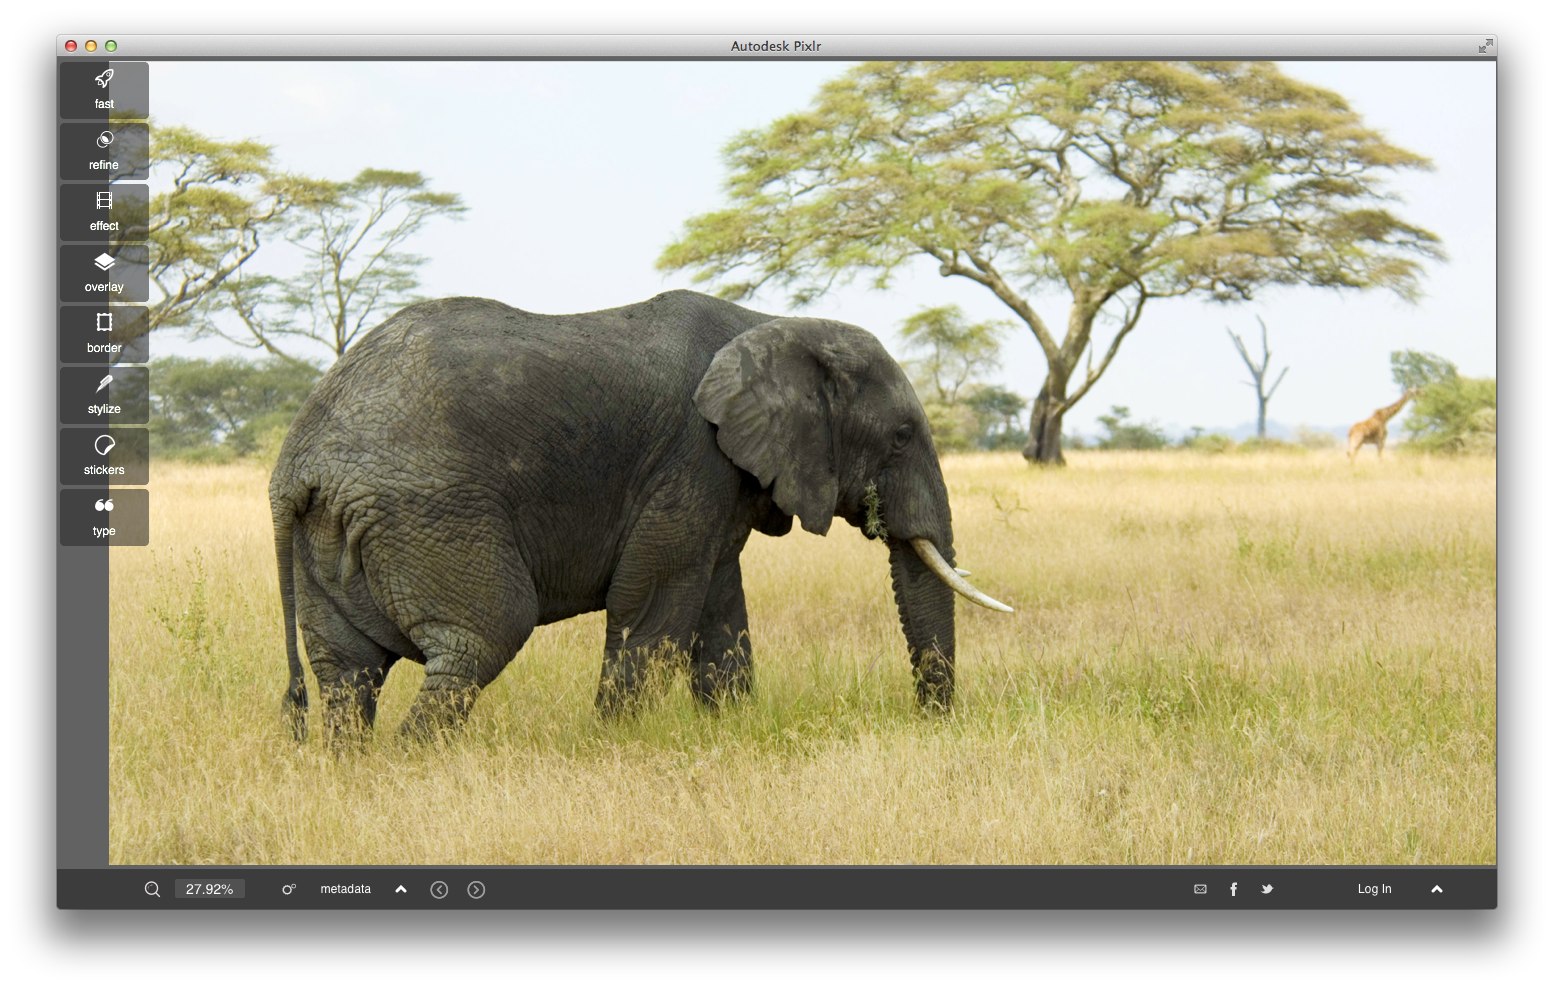Screen dimensions: 1554x988
Task: Open the stylize brush panel
Action: (x=104, y=395)
